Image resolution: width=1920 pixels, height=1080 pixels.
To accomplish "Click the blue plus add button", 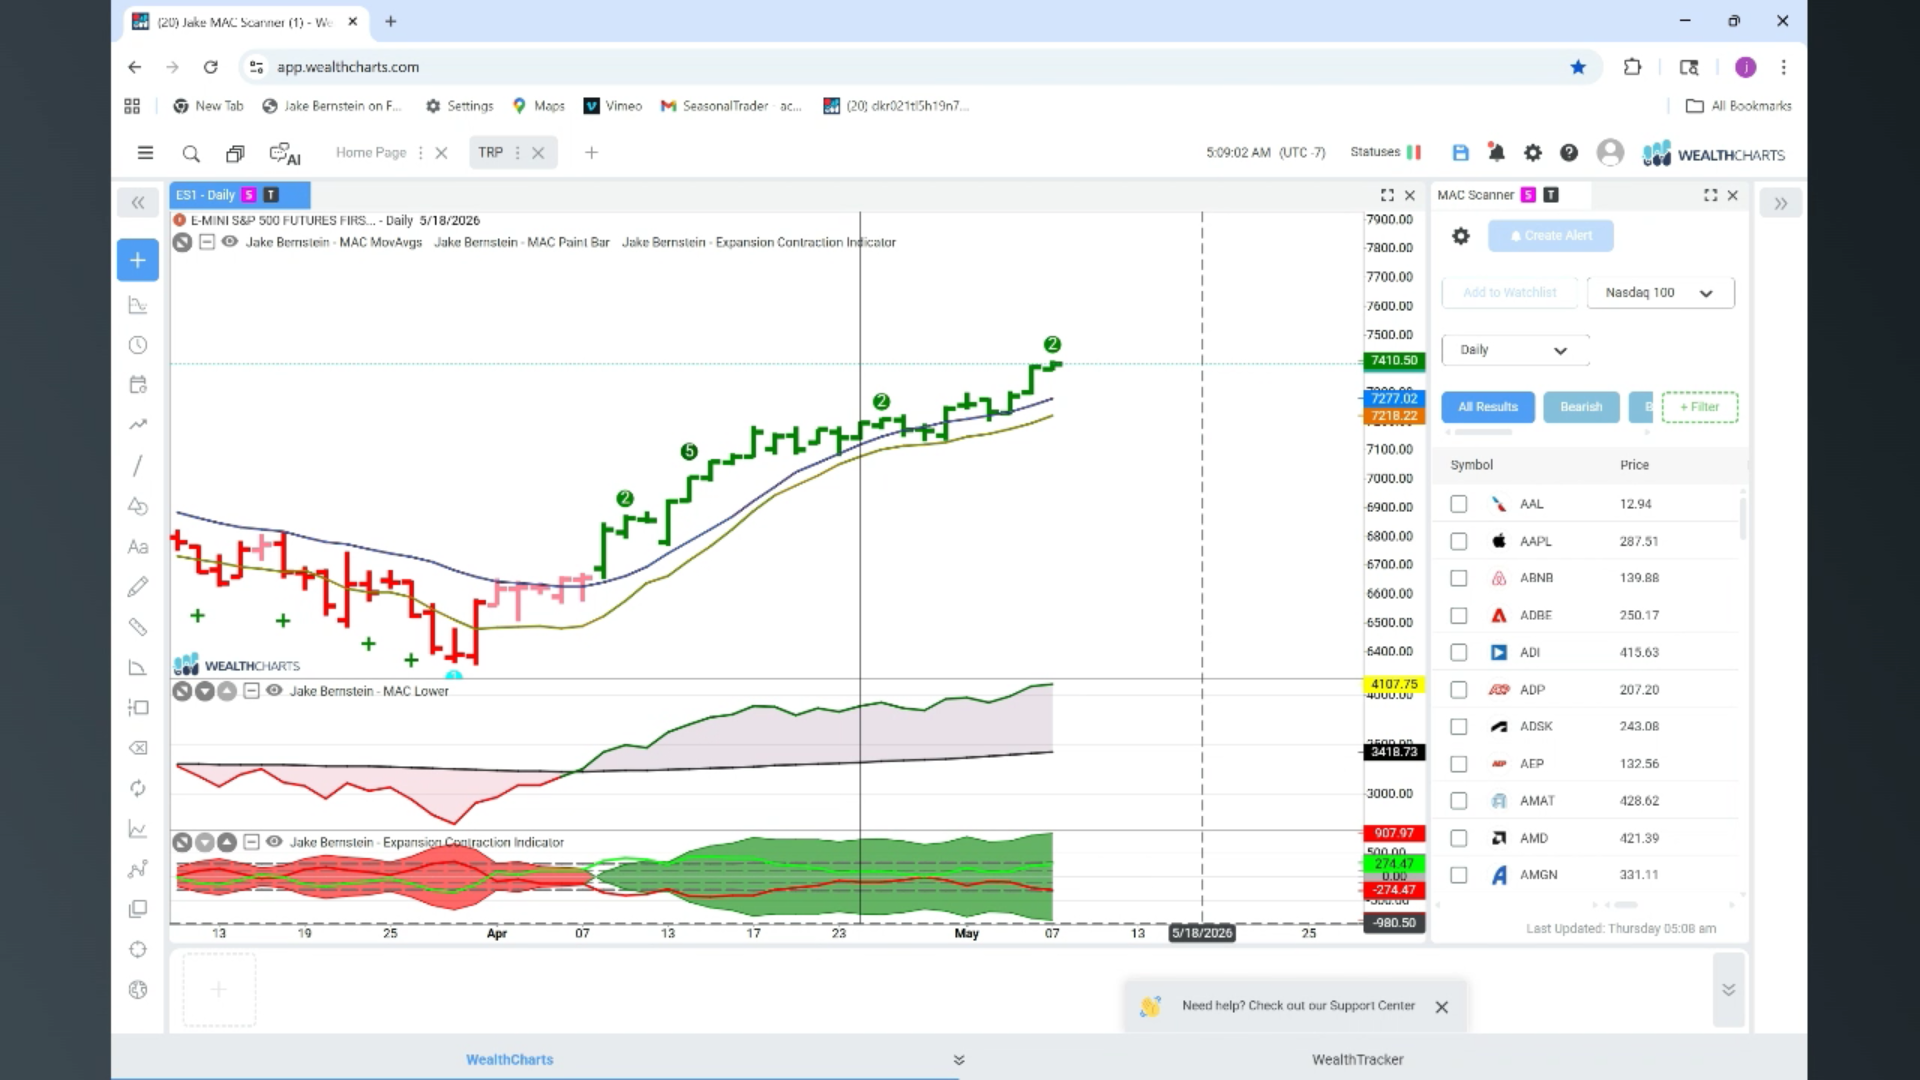I will point(138,260).
